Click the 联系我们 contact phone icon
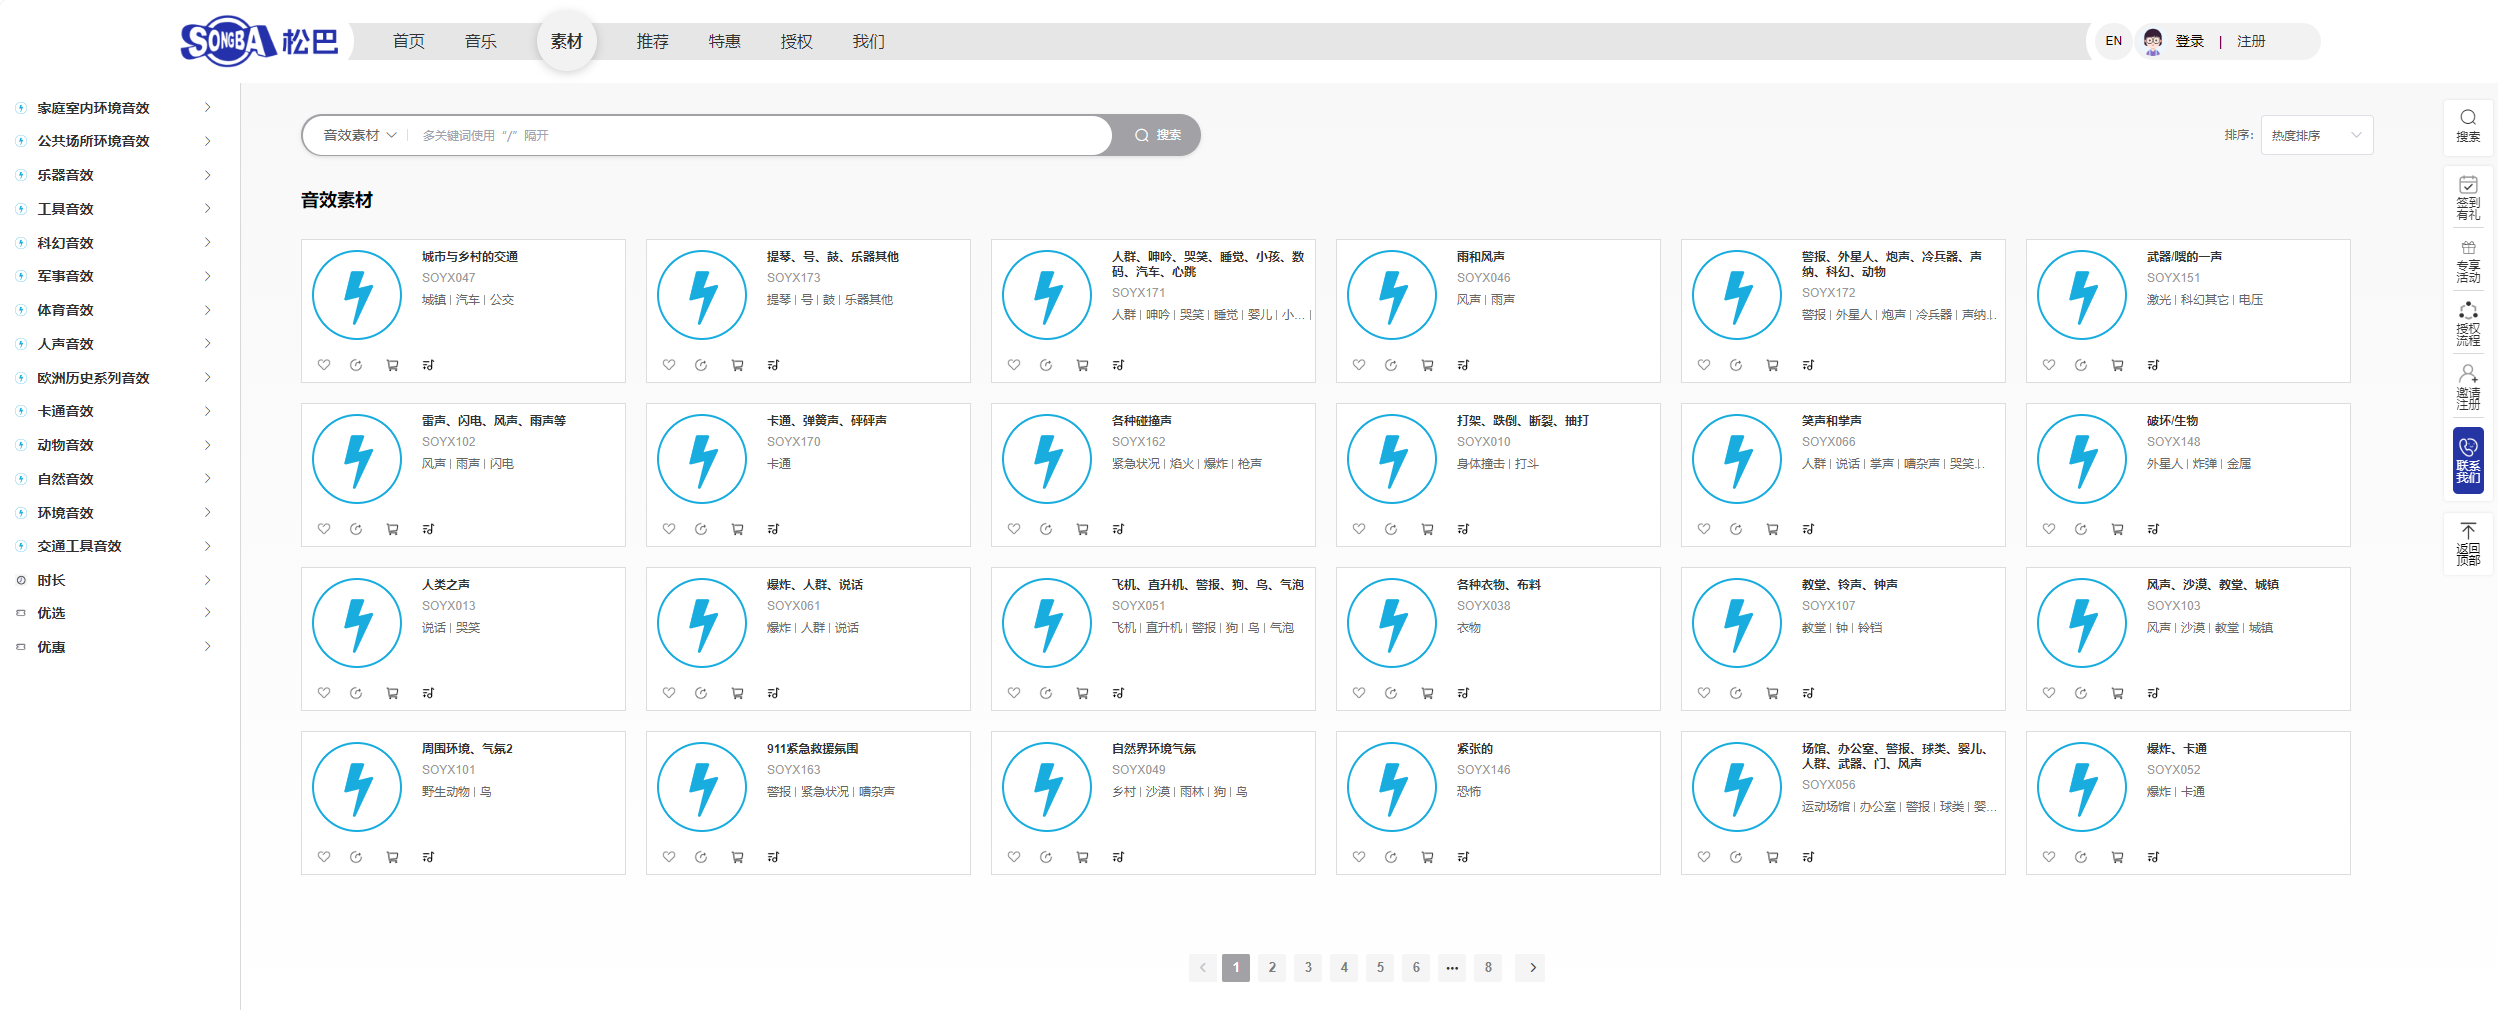Viewport: 2498px width, 1010px height. coord(2468,460)
